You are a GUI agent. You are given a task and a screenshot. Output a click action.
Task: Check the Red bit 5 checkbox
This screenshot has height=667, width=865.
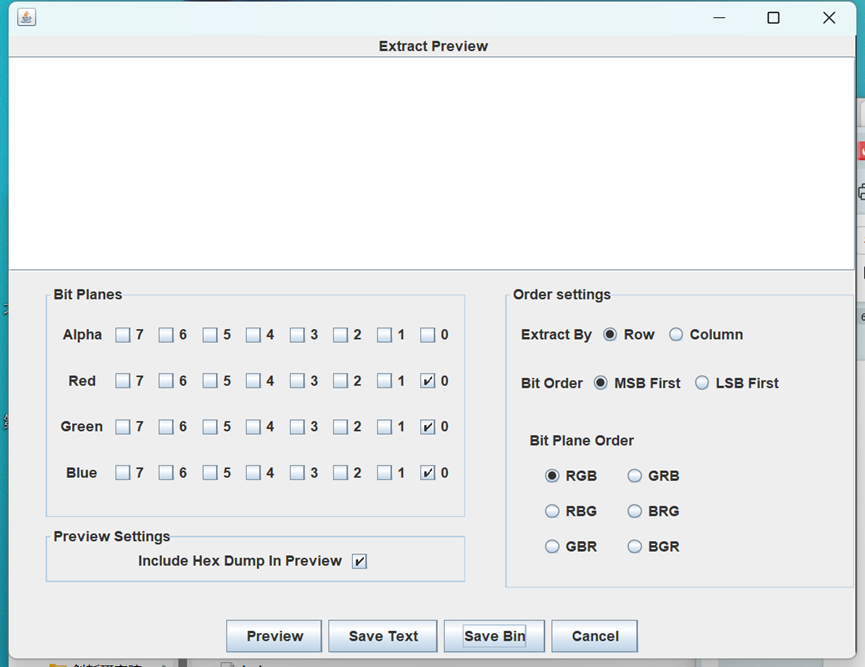(210, 381)
